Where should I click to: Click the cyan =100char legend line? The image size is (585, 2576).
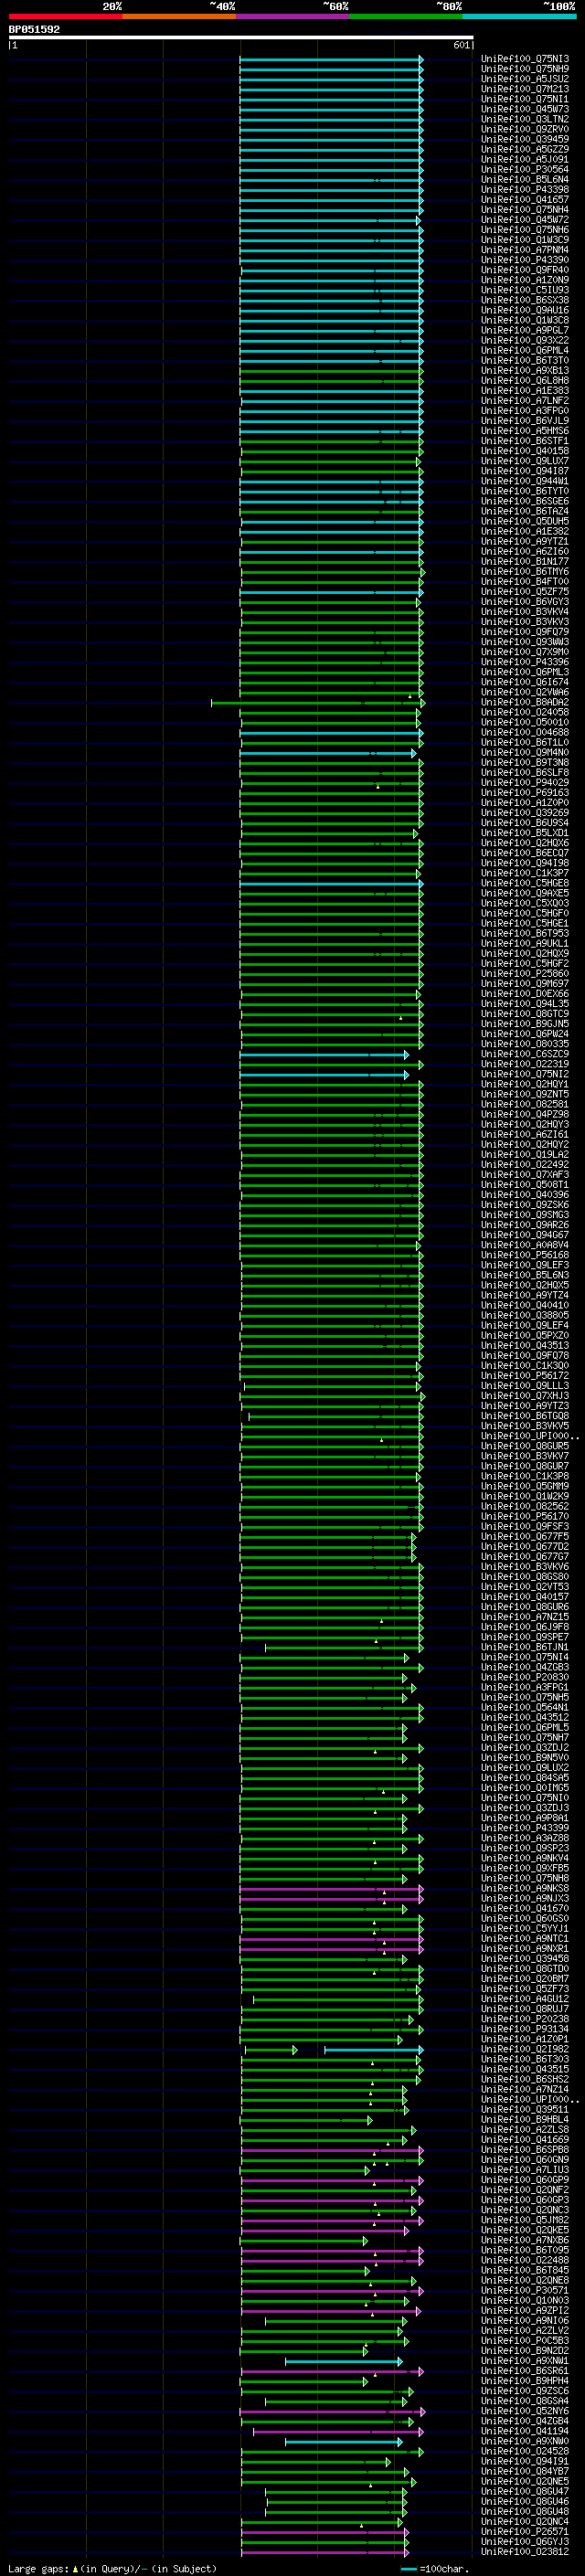pyautogui.click(x=408, y=2568)
